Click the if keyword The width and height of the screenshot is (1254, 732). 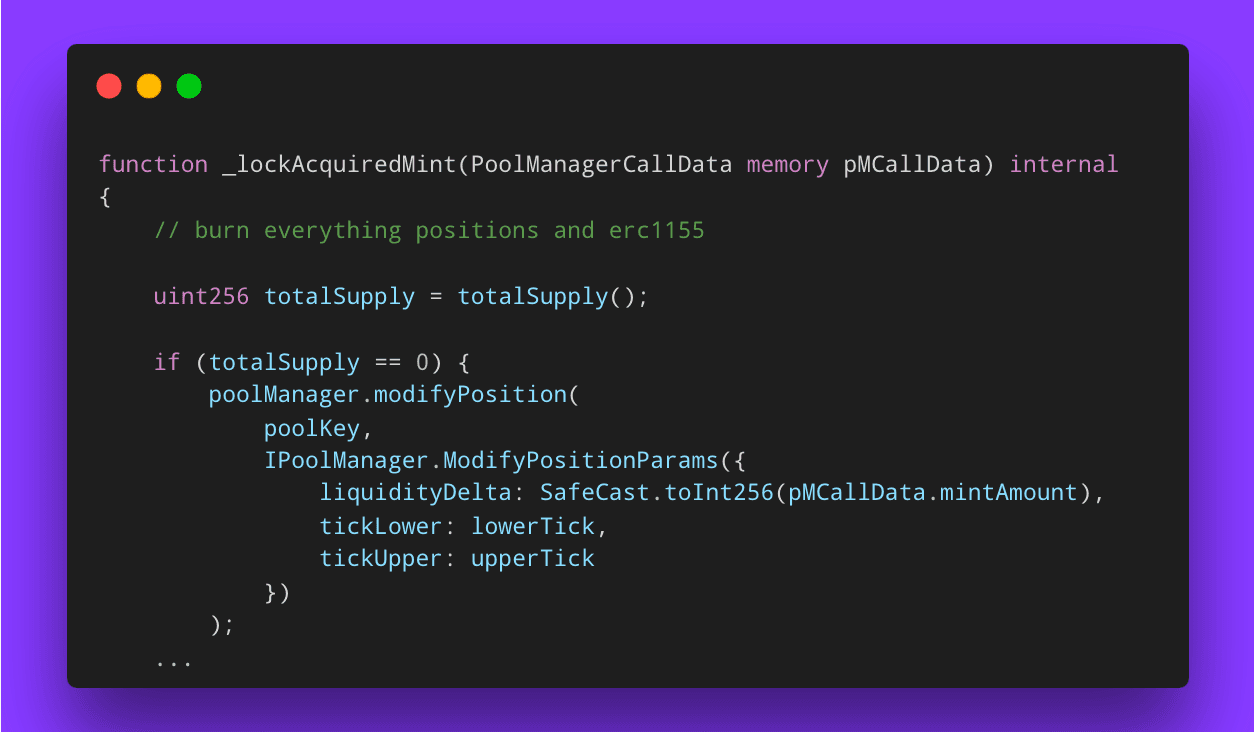tap(167, 362)
